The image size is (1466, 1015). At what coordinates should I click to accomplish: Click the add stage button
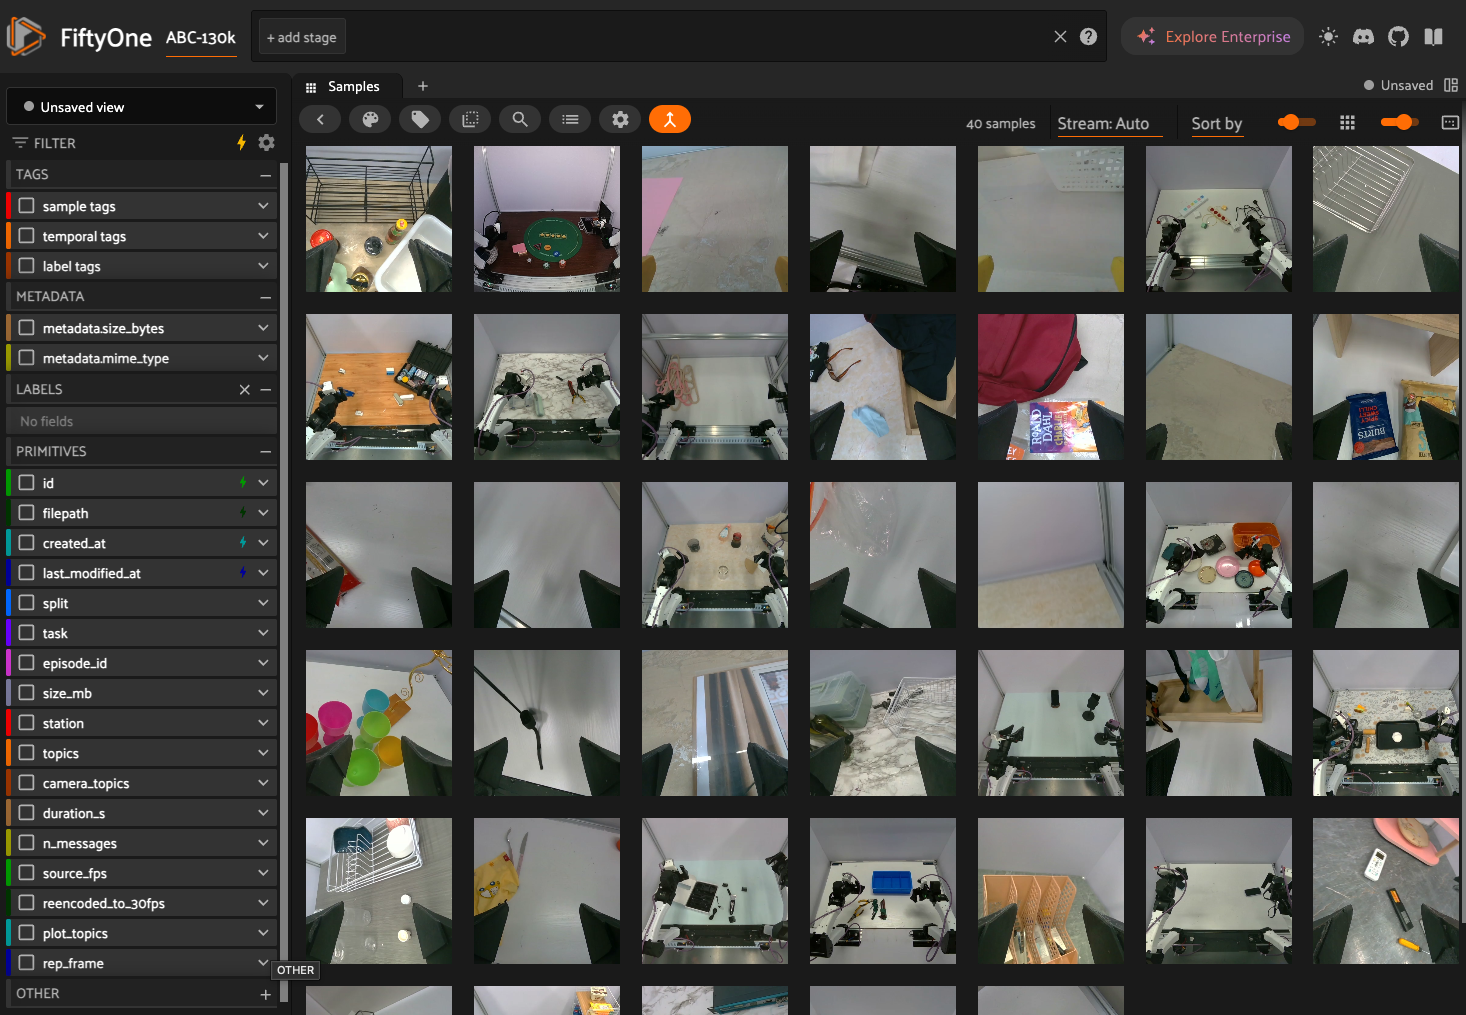pos(301,37)
